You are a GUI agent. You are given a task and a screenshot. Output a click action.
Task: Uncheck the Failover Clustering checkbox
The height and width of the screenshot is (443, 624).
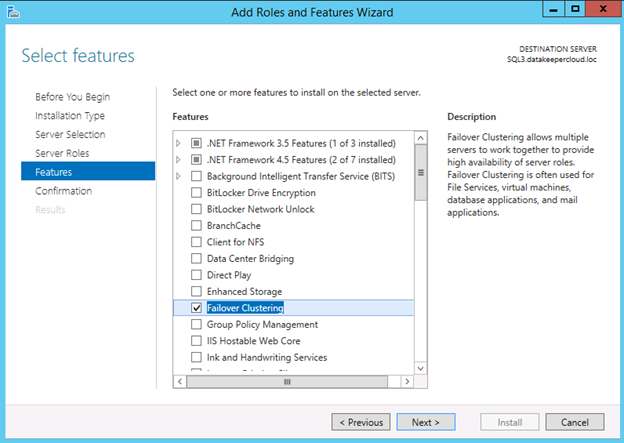pyautogui.click(x=197, y=308)
